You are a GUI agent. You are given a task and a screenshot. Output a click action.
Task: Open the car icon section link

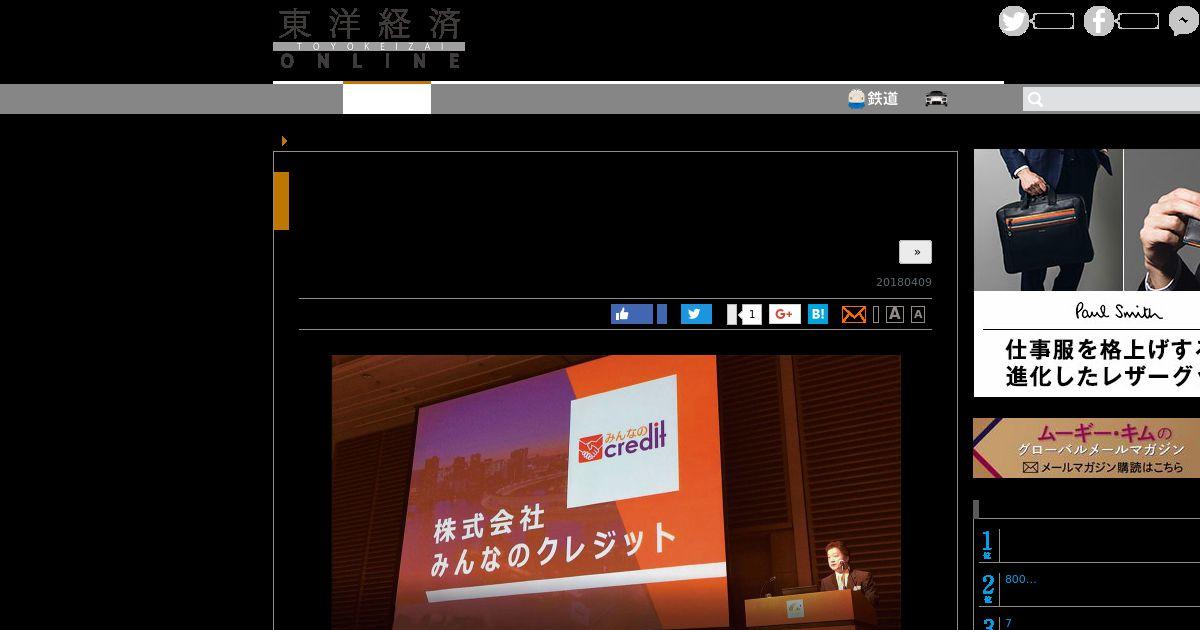tap(937, 98)
